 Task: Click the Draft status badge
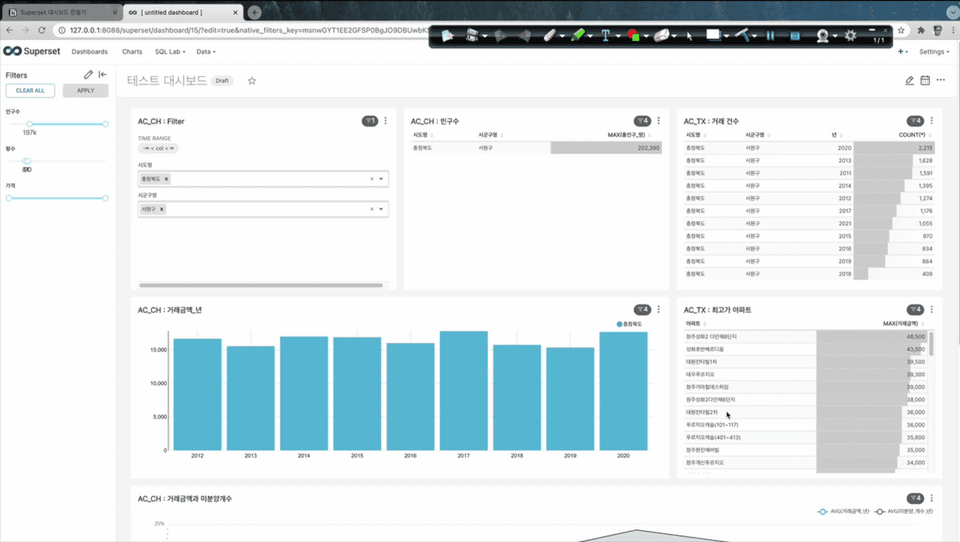[x=222, y=81]
